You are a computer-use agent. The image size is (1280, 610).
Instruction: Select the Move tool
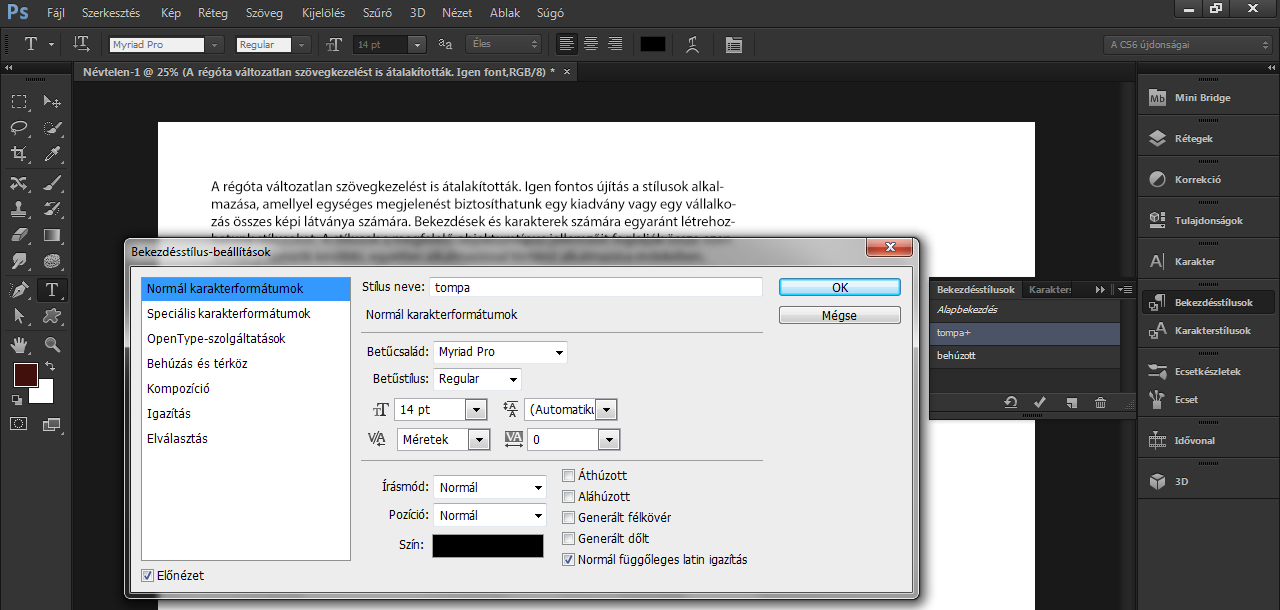pyautogui.click(x=52, y=101)
